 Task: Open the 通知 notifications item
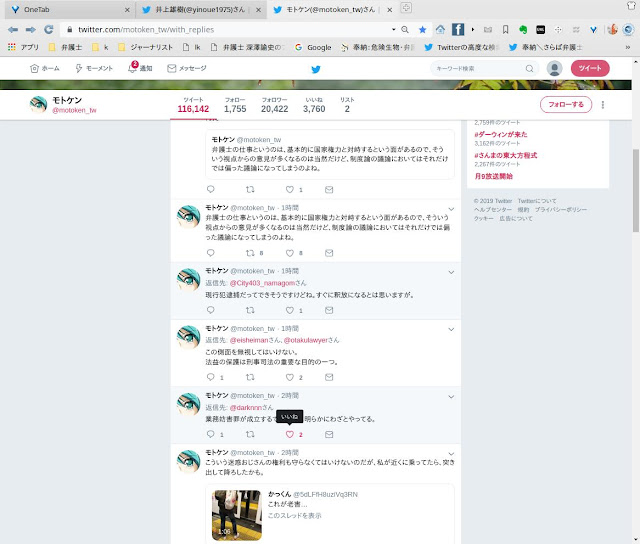[x=140, y=68]
